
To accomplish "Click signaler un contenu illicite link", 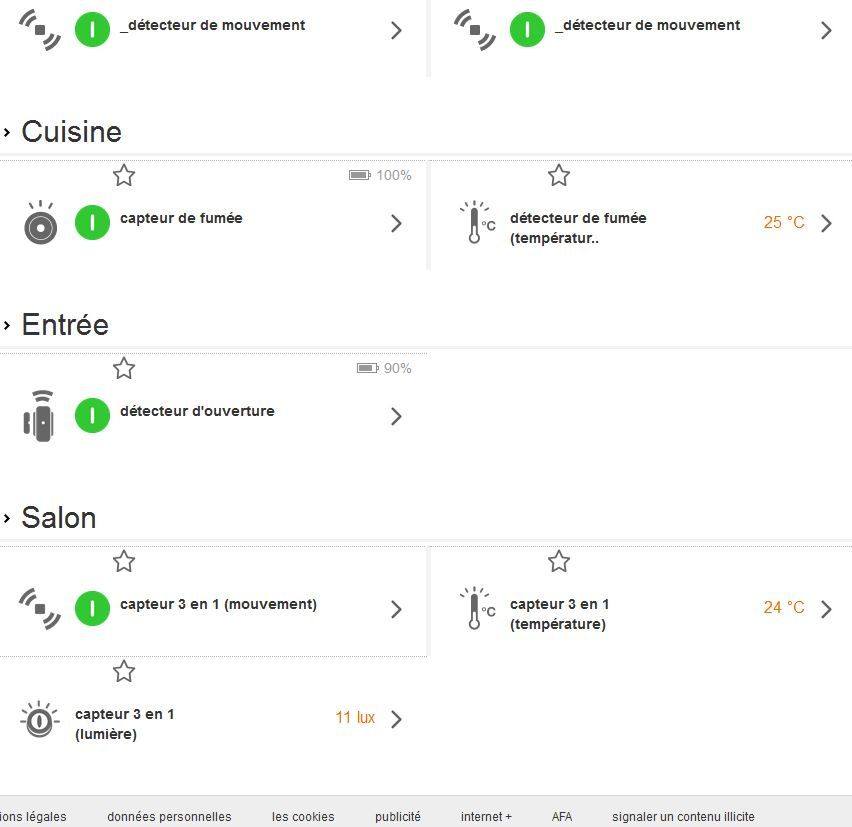I will pos(683,817).
